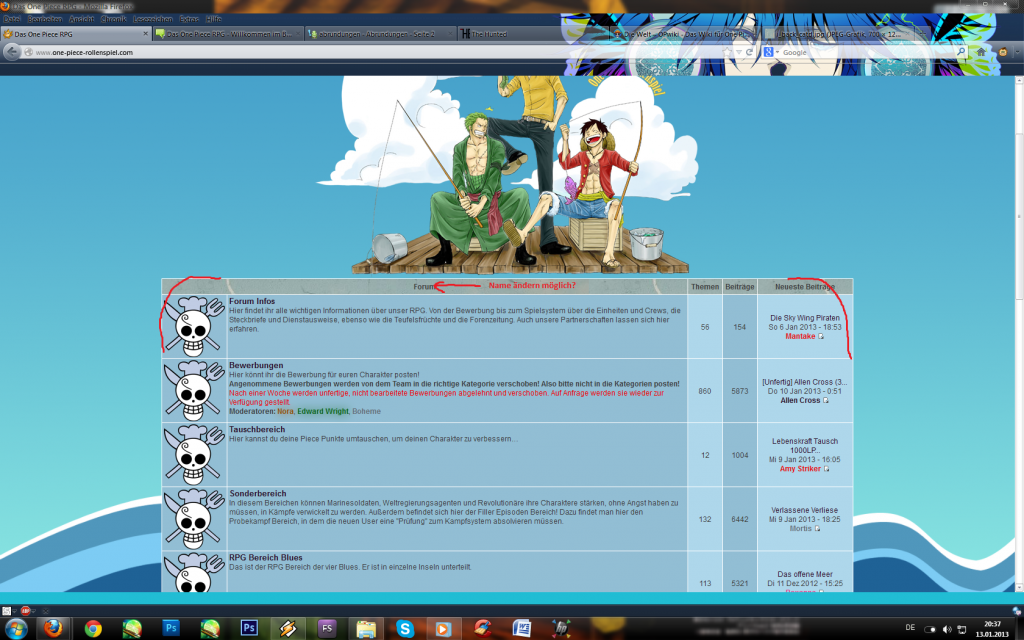This screenshot has height=640, width=1024.
Task: Open latest post 'Lebenskraft Tausch 1000LP...'
Action: click(x=805, y=446)
